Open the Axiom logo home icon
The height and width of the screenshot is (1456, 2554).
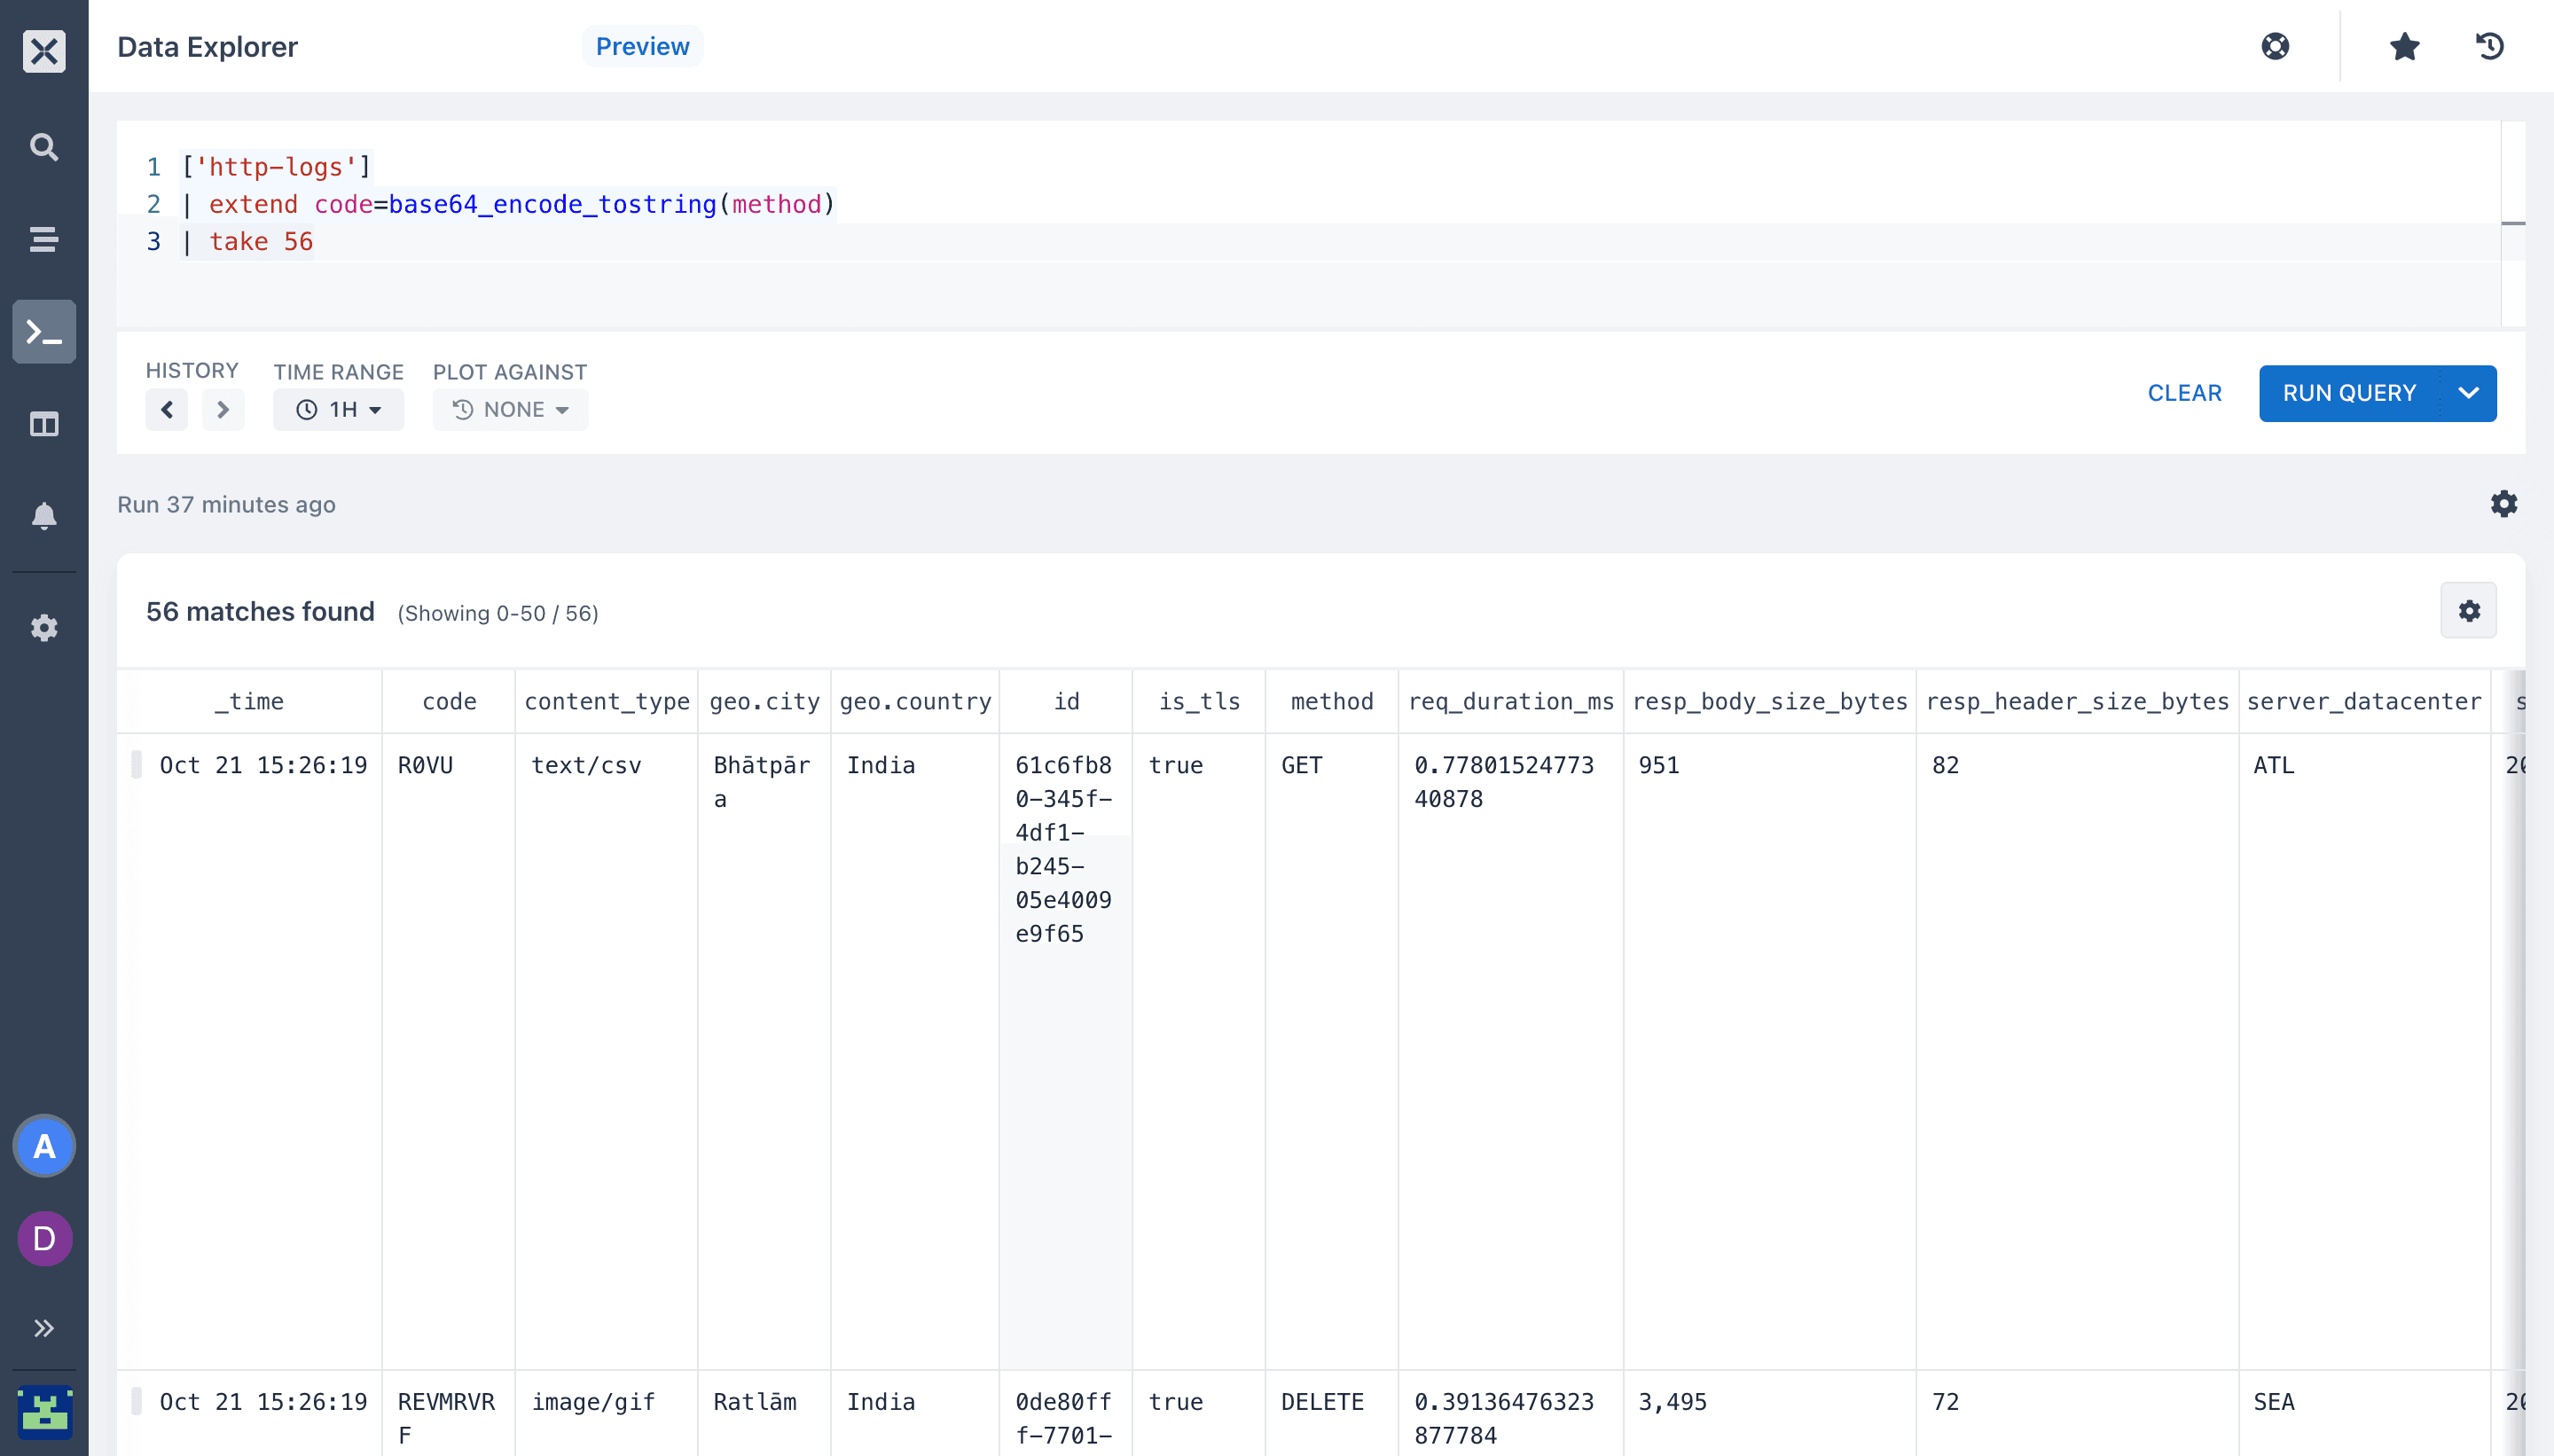click(44, 50)
